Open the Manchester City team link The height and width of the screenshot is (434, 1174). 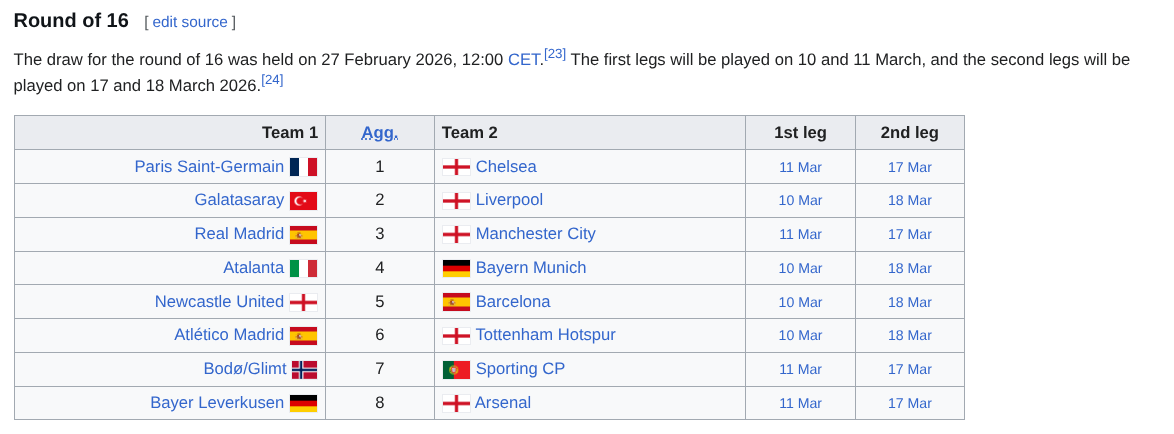[x=535, y=234]
